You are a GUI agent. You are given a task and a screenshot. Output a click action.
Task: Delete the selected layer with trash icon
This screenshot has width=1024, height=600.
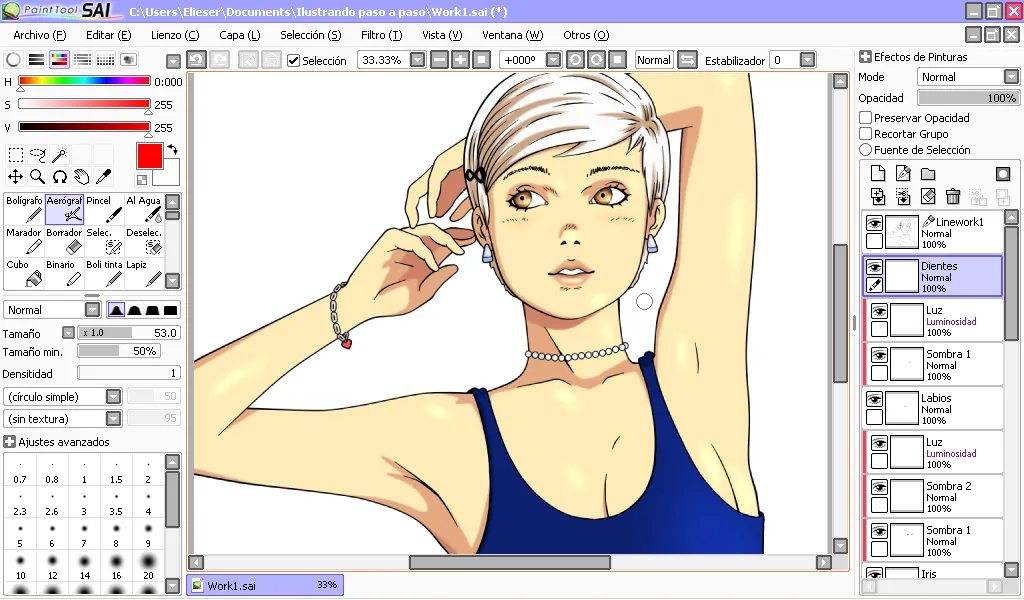click(x=953, y=196)
